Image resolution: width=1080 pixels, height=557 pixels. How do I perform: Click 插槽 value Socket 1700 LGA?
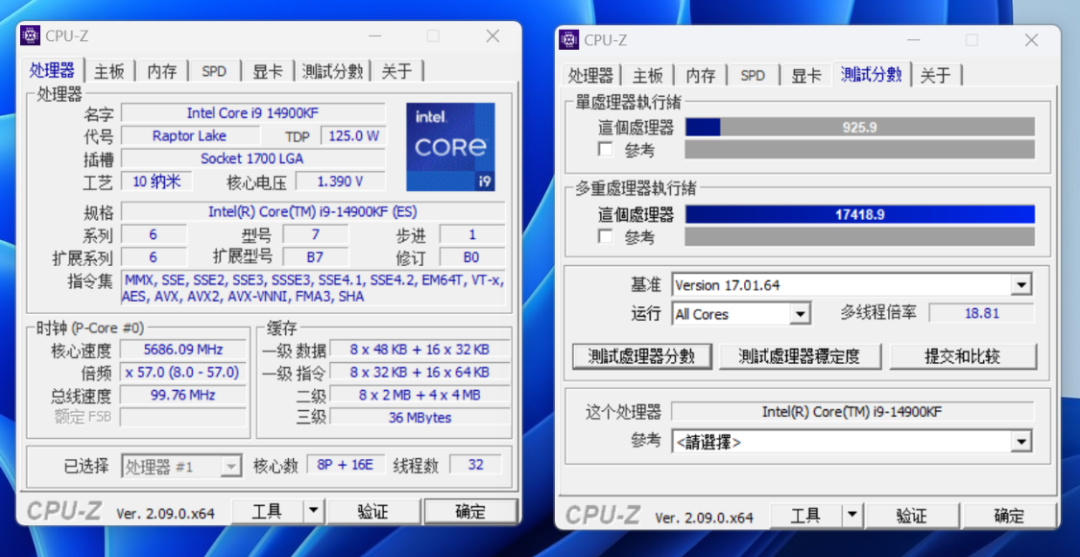pos(253,158)
